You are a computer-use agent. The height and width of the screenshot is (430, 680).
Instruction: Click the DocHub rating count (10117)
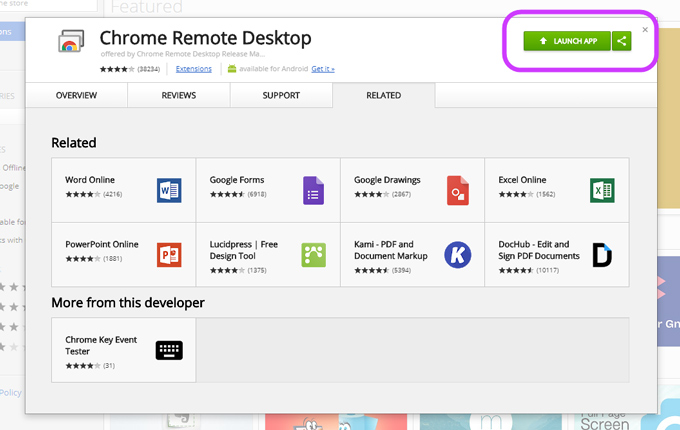547,270
